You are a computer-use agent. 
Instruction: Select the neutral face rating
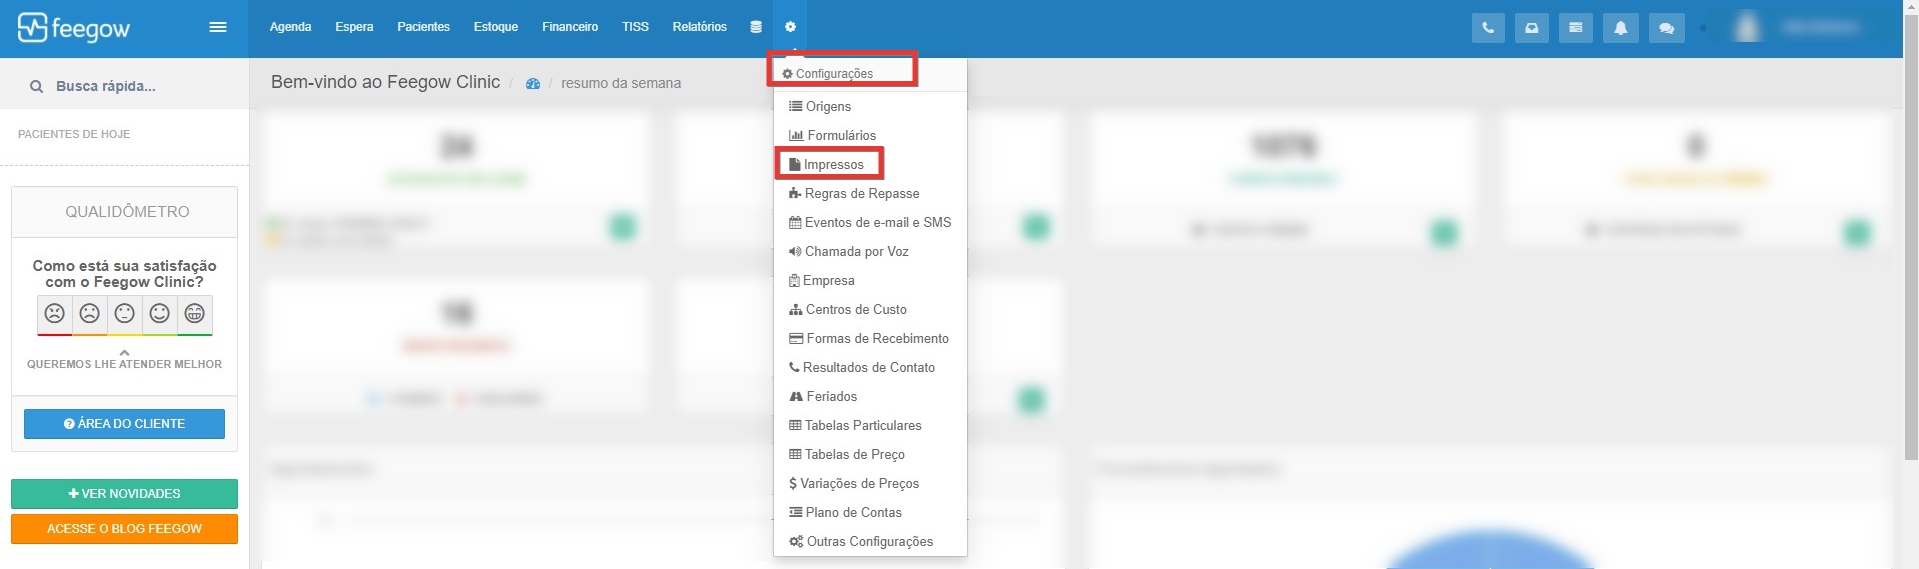[x=125, y=314]
